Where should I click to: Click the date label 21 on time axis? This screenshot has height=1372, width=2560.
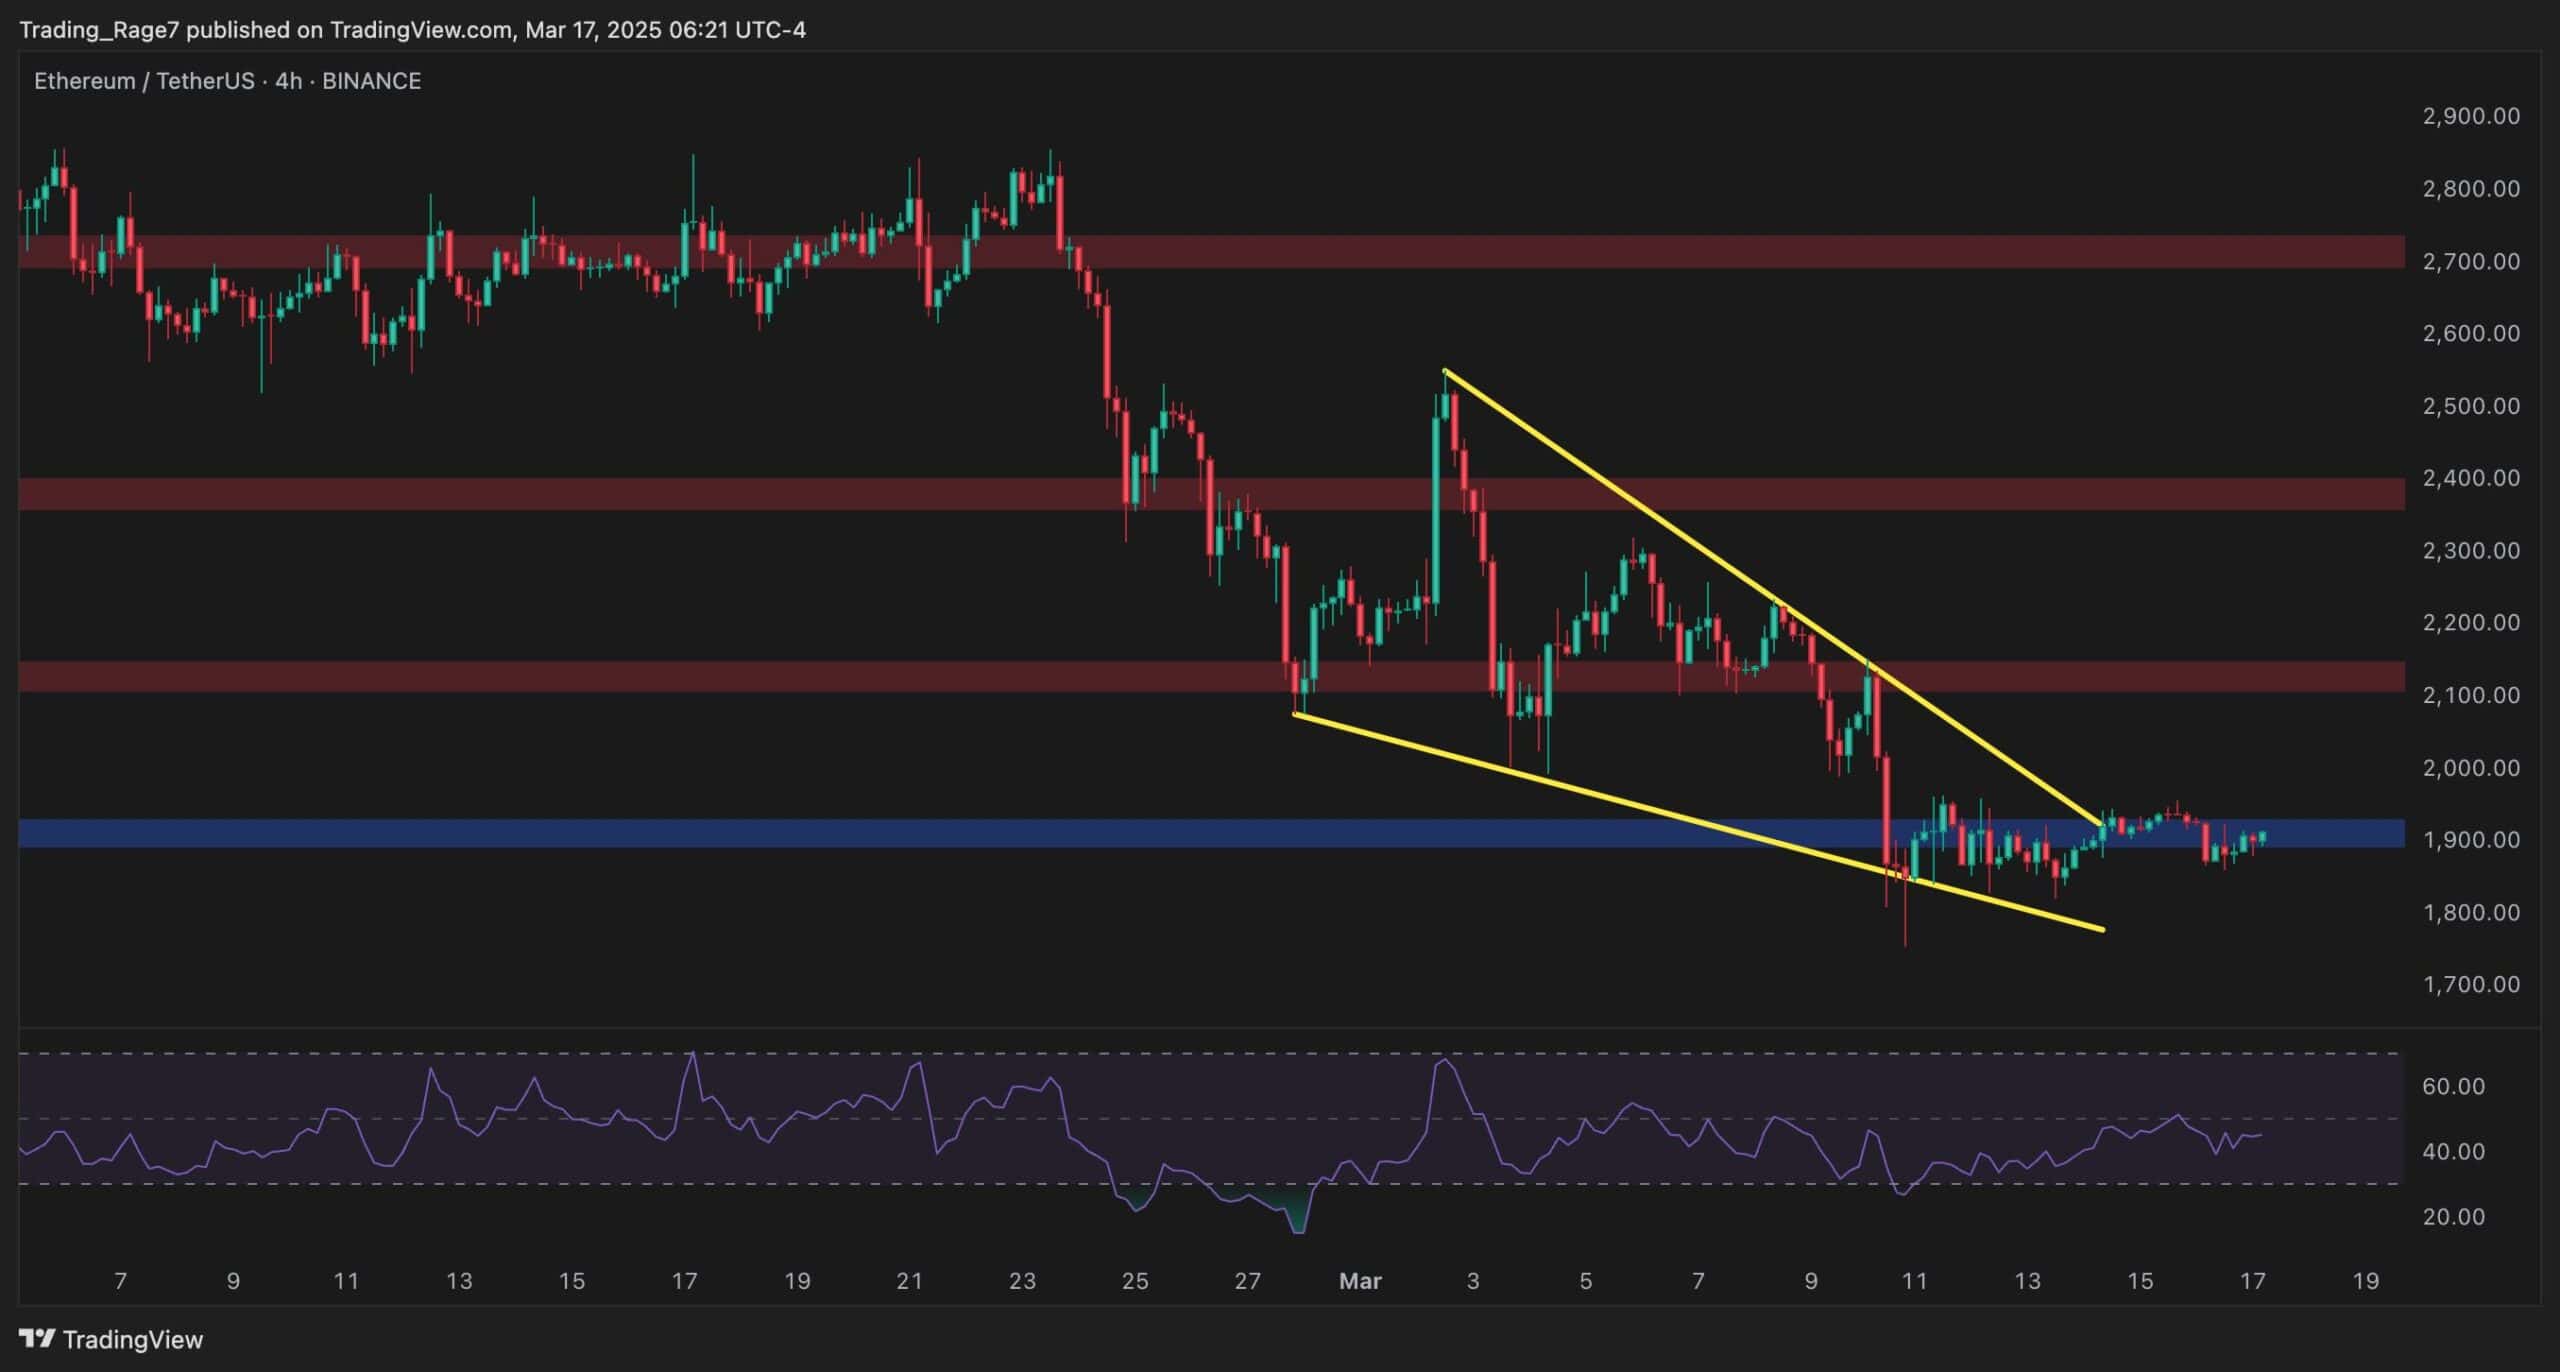click(909, 1281)
